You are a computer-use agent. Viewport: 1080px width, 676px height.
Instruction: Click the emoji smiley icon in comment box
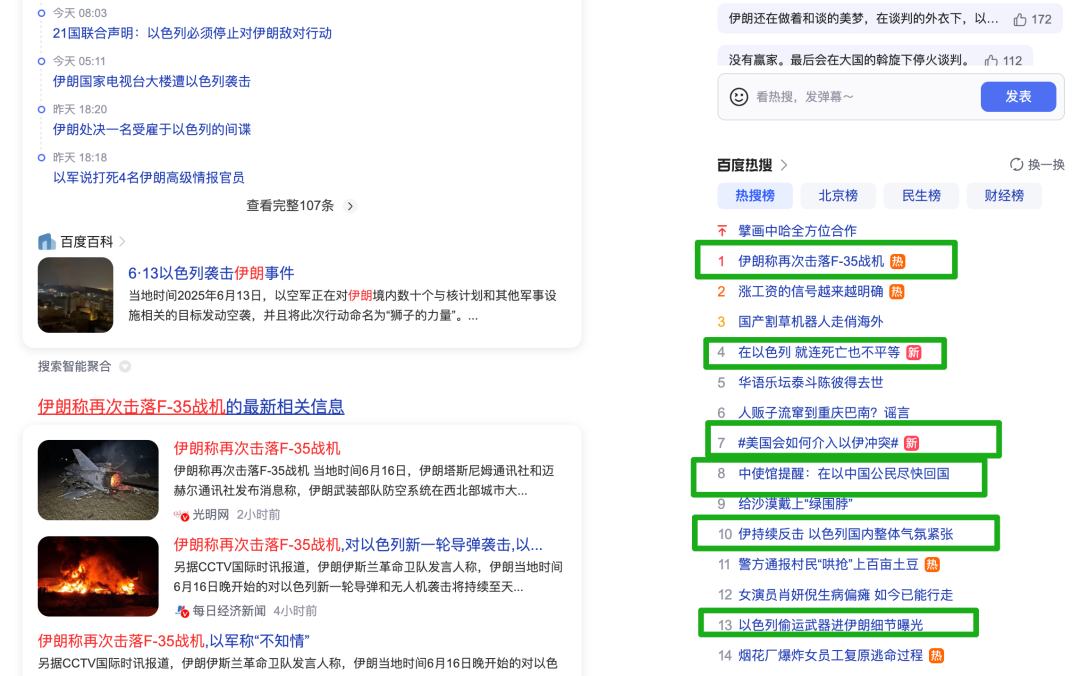click(x=738, y=97)
